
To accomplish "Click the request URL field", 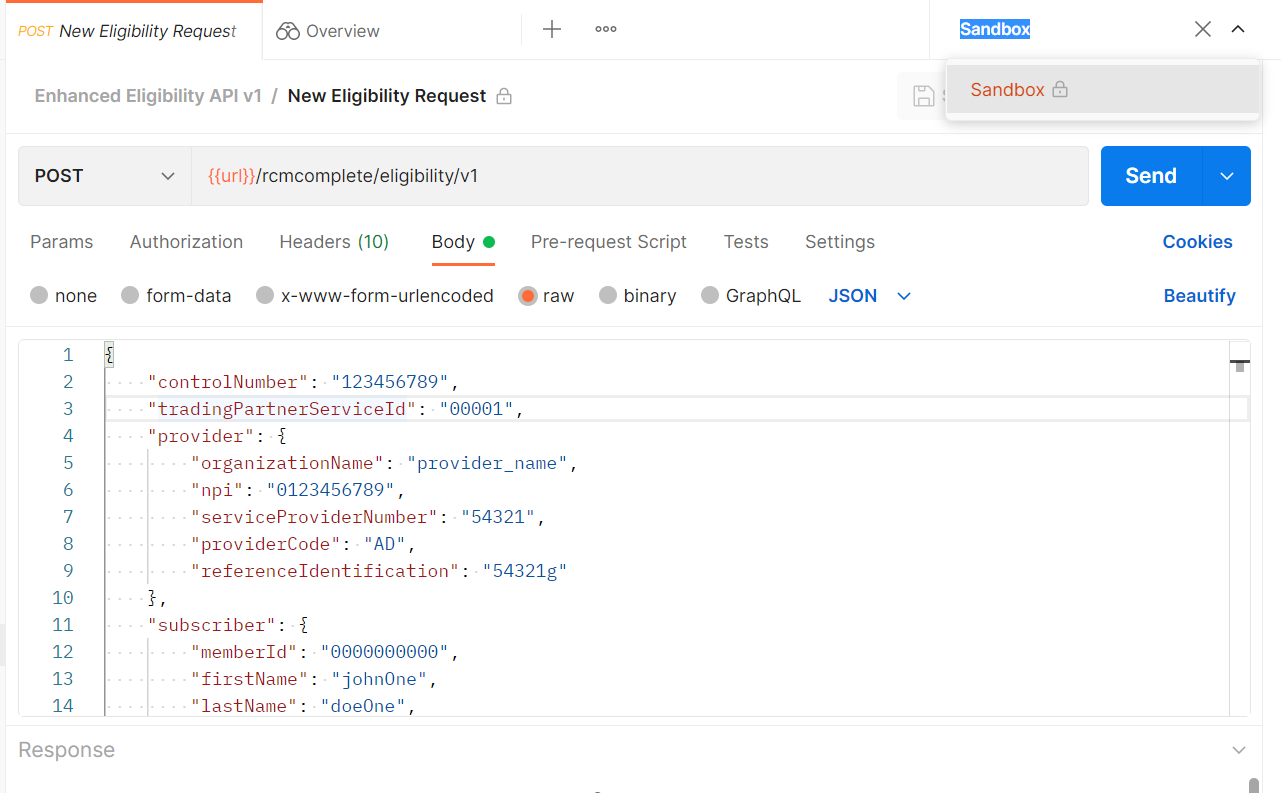I will point(640,176).
